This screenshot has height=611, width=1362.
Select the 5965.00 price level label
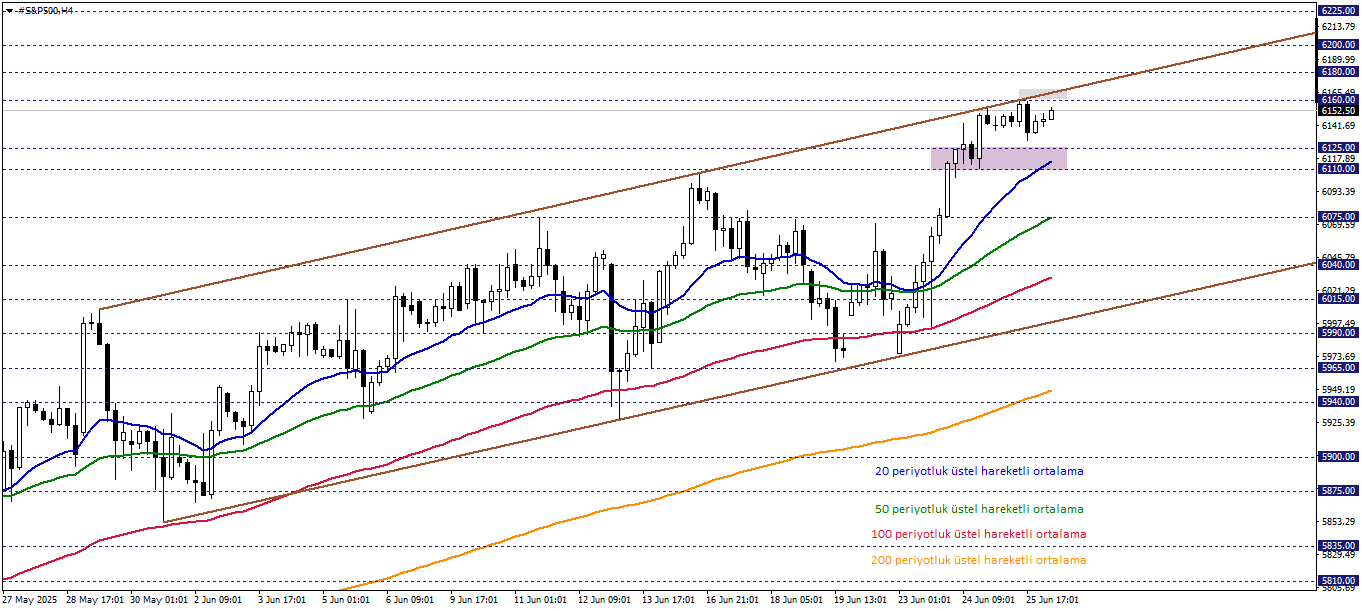click(x=1338, y=368)
